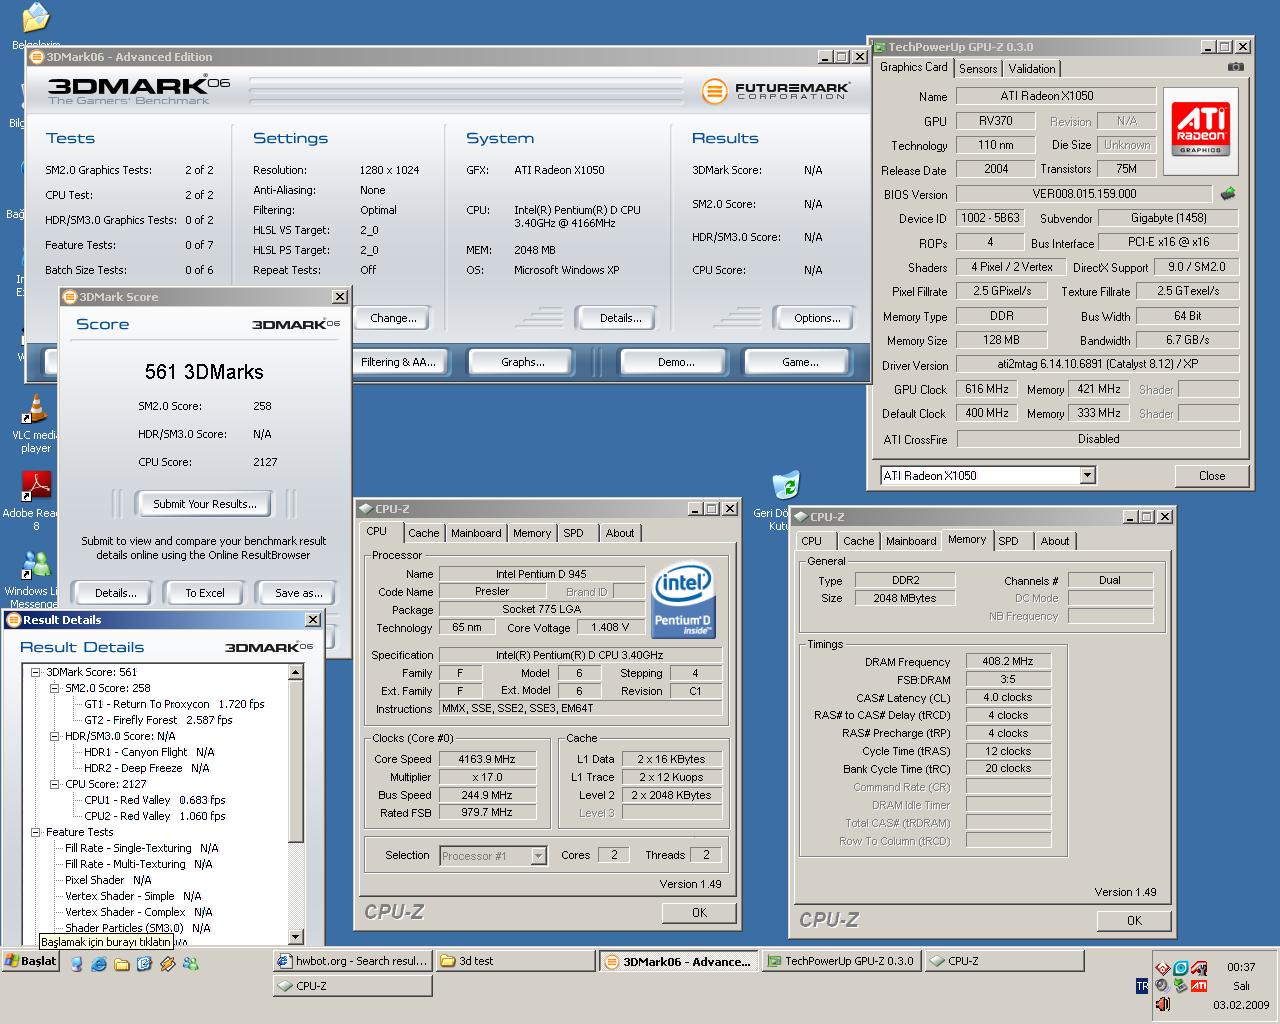Click the red diamond tray icon
This screenshot has height=1024, width=1280.
[x=1163, y=968]
